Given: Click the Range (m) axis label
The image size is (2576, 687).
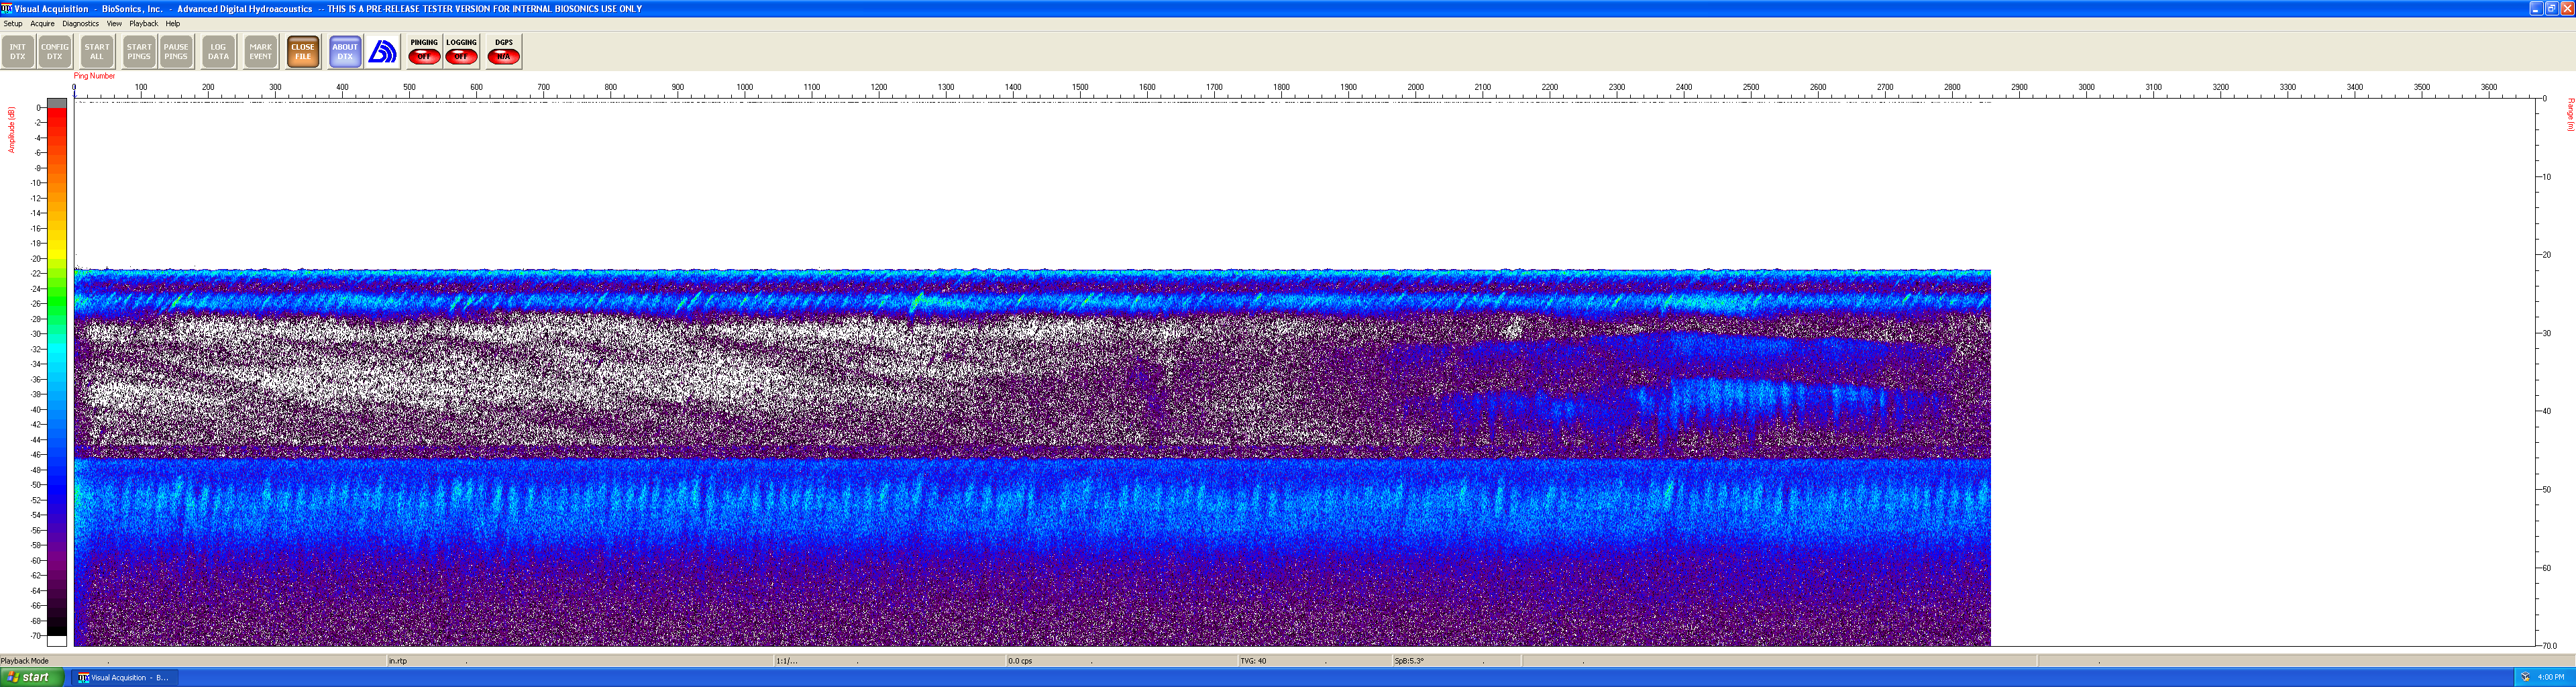Looking at the screenshot, I should 2570,114.
